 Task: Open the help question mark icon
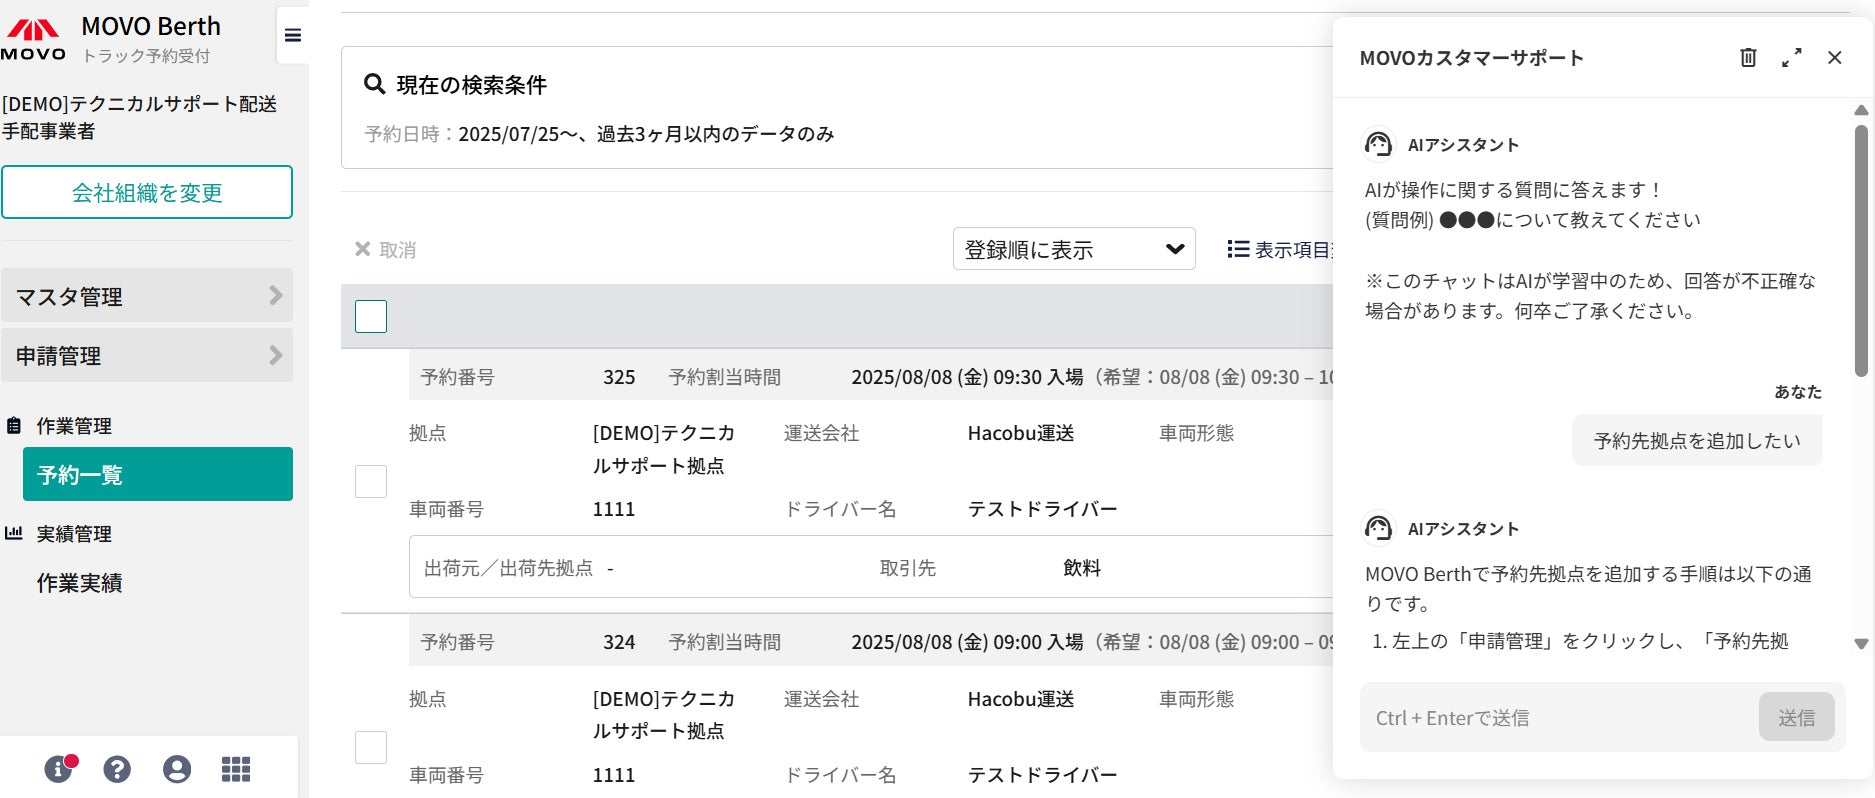[x=117, y=769]
